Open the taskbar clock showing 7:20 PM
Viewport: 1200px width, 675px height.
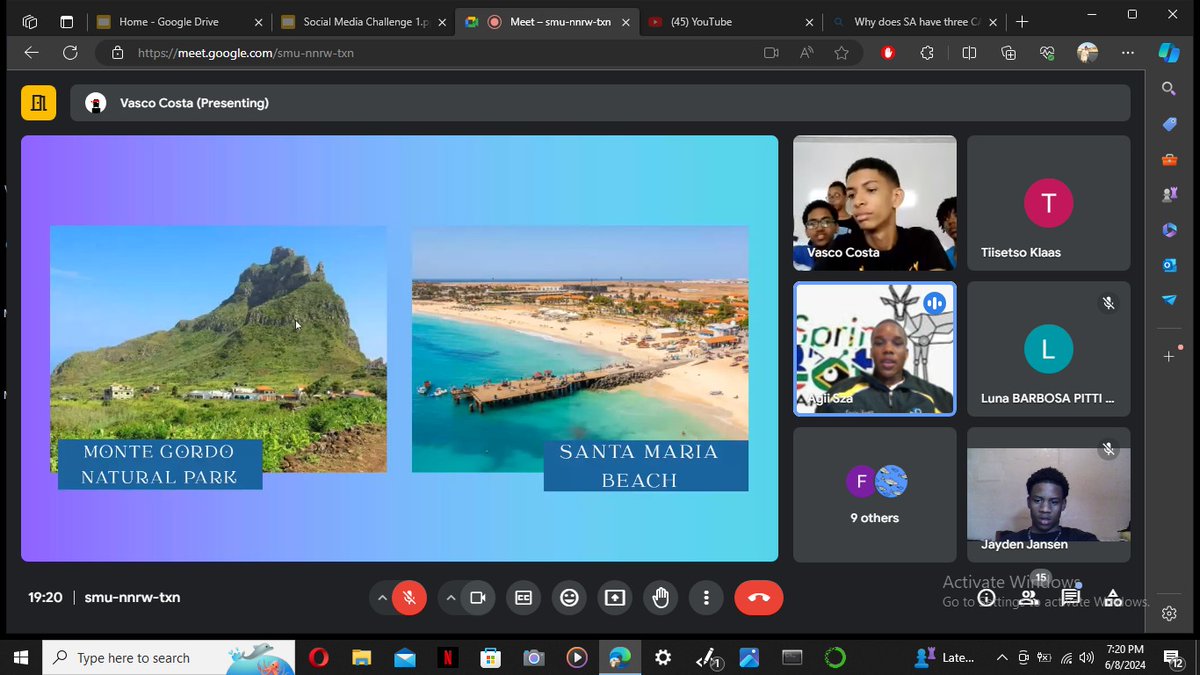pos(1125,657)
